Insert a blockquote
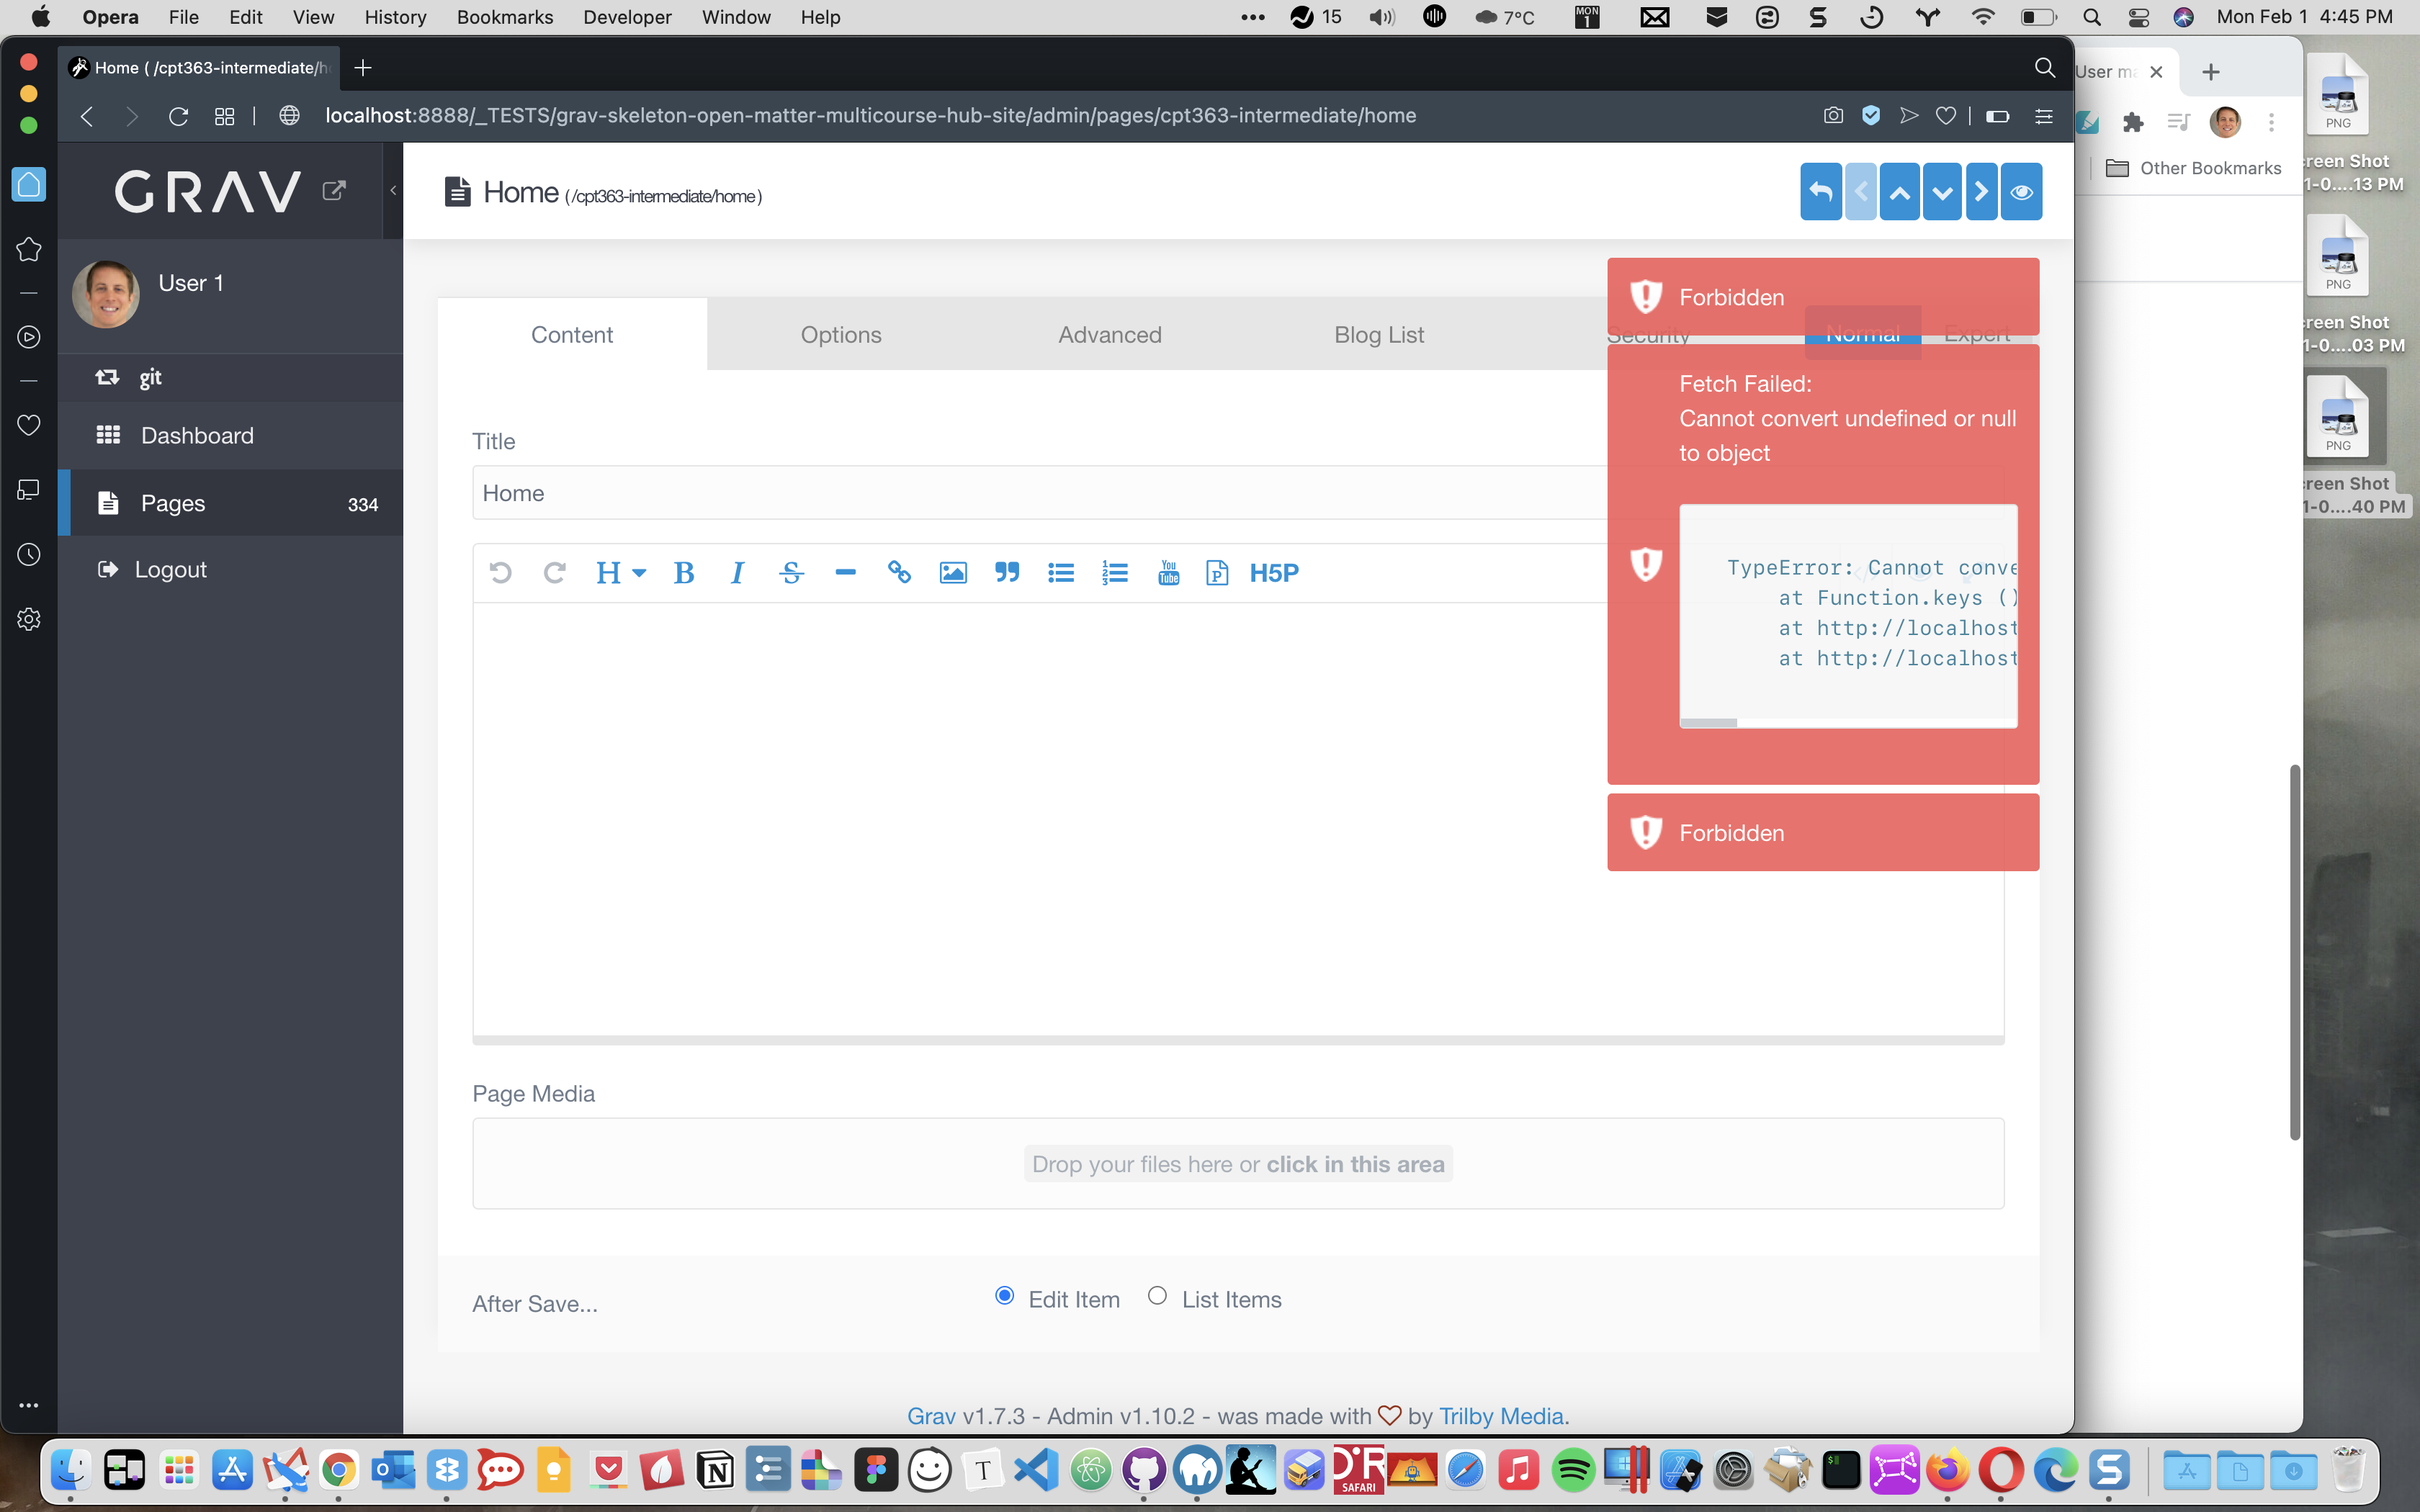2420x1512 pixels. click(x=1007, y=572)
